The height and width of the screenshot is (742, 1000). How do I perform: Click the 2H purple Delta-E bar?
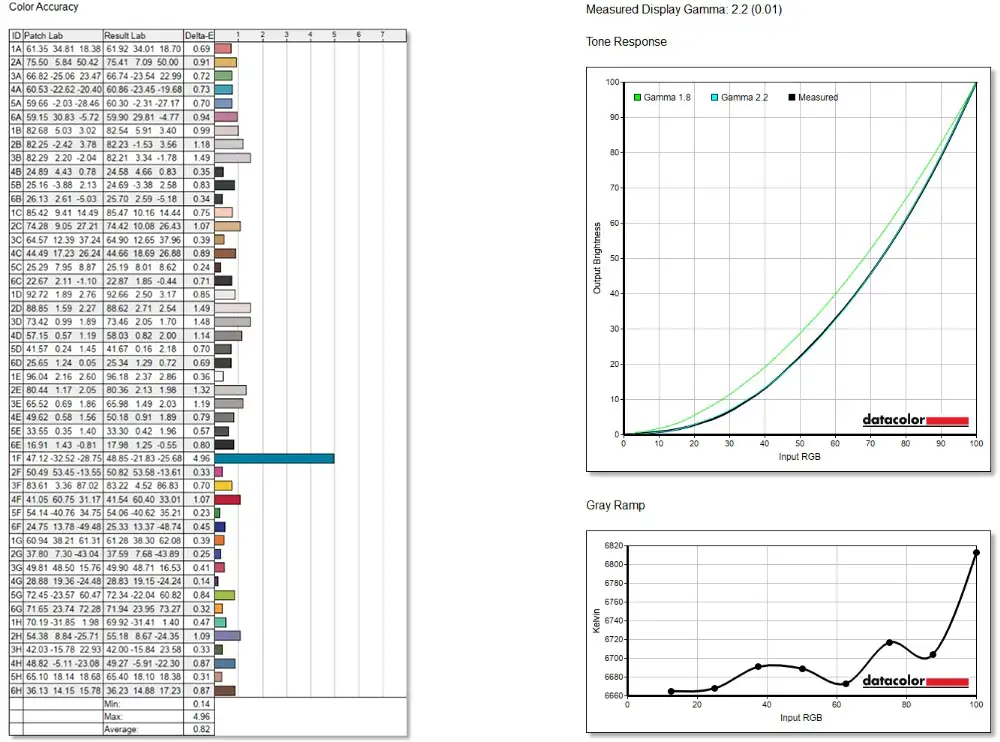pos(228,636)
